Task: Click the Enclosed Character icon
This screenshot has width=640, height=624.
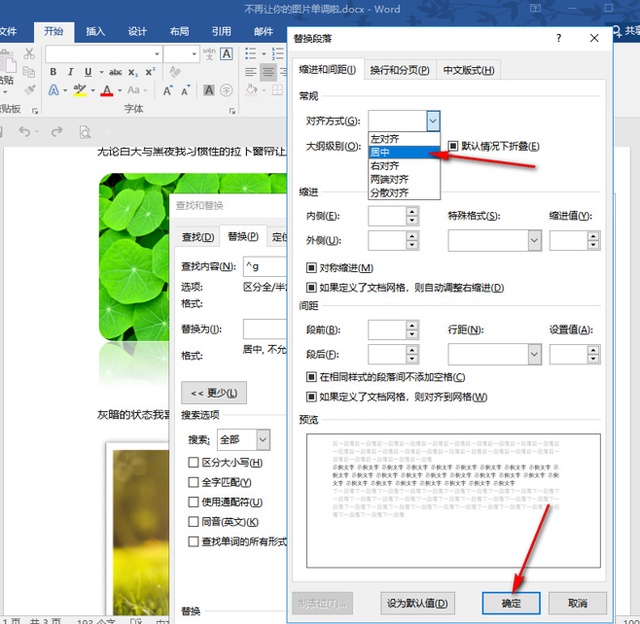Action: (226, 90)
